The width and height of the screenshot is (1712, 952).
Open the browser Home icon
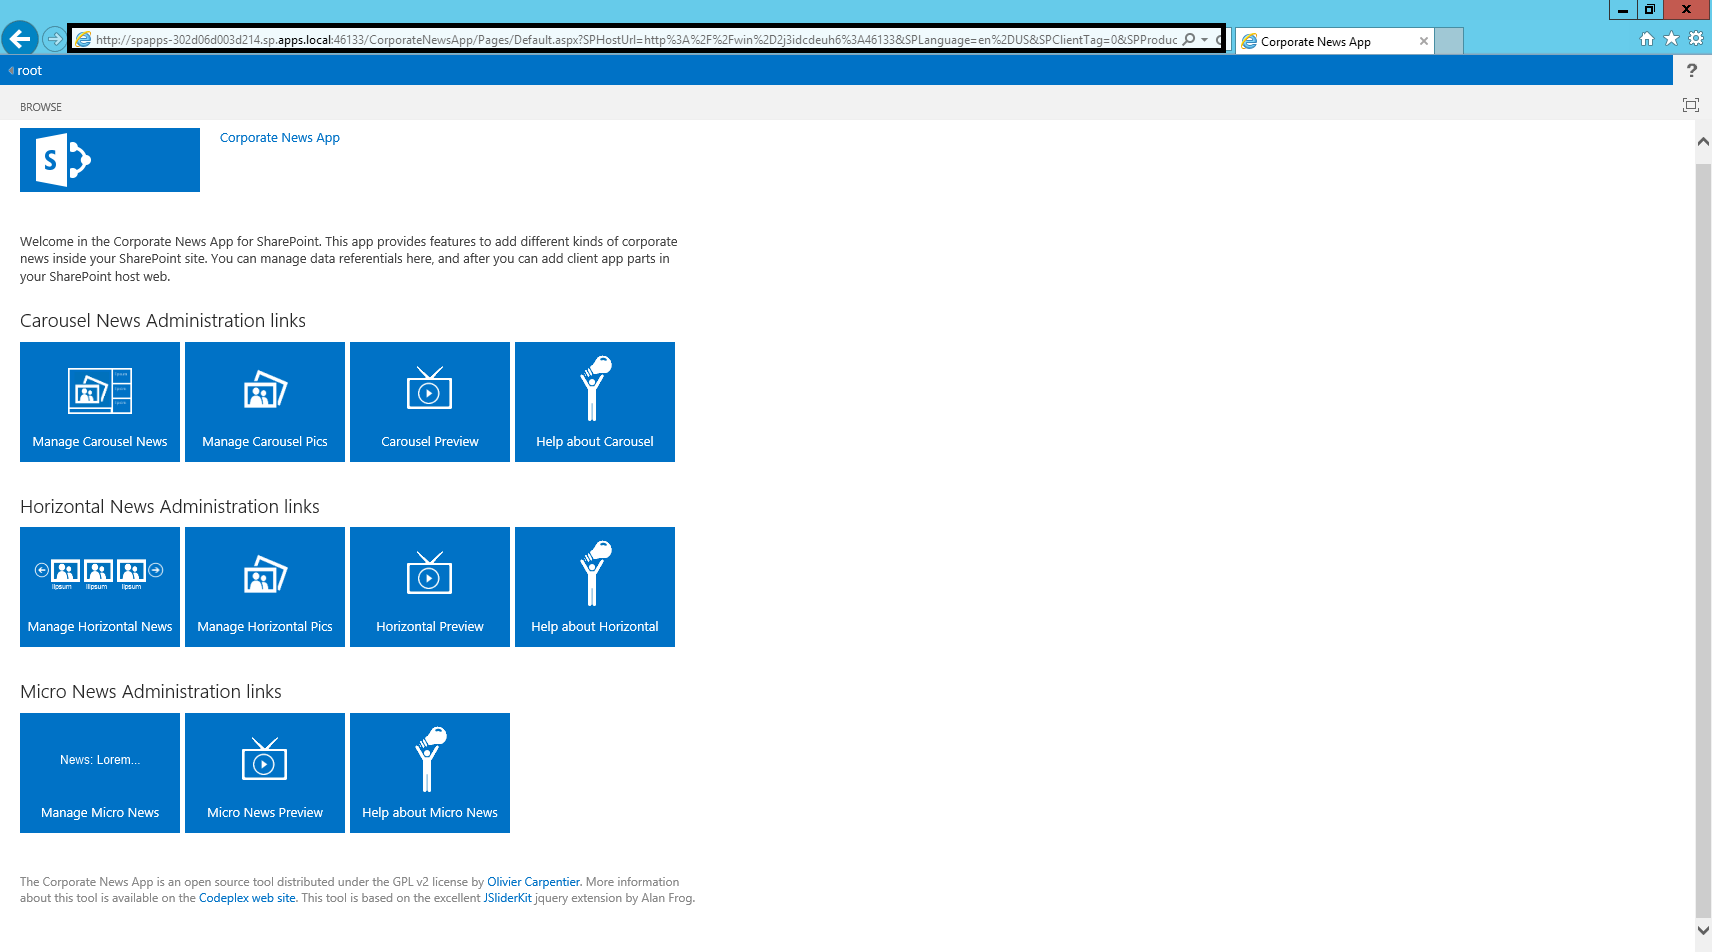[1647, 39]
